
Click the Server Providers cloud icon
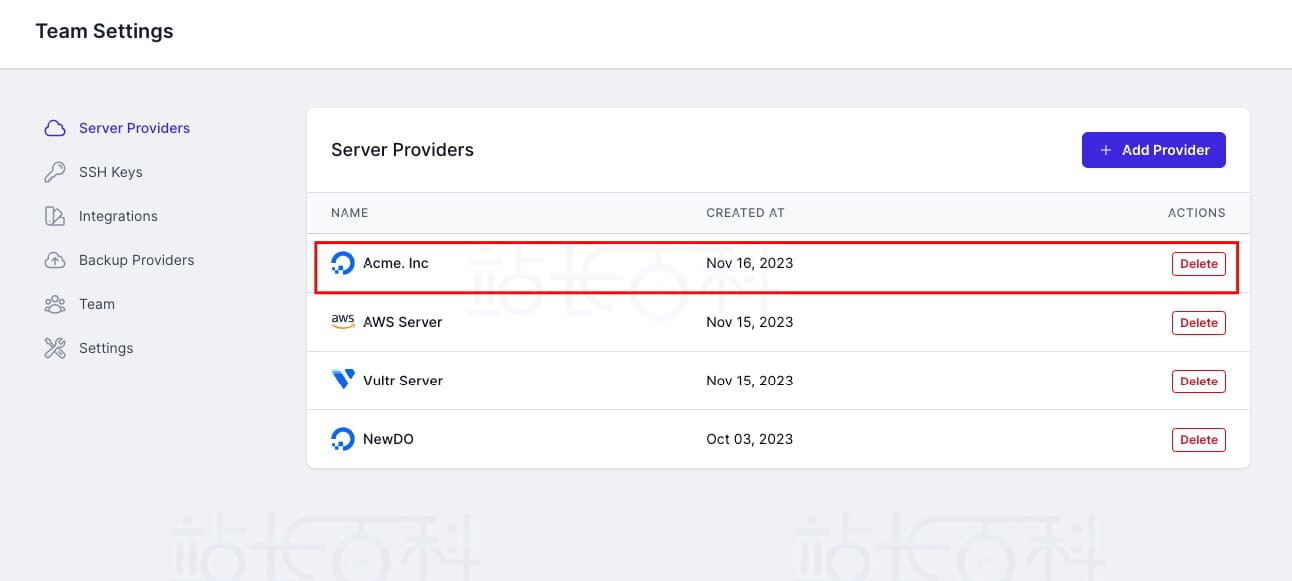tap(55, 128)
